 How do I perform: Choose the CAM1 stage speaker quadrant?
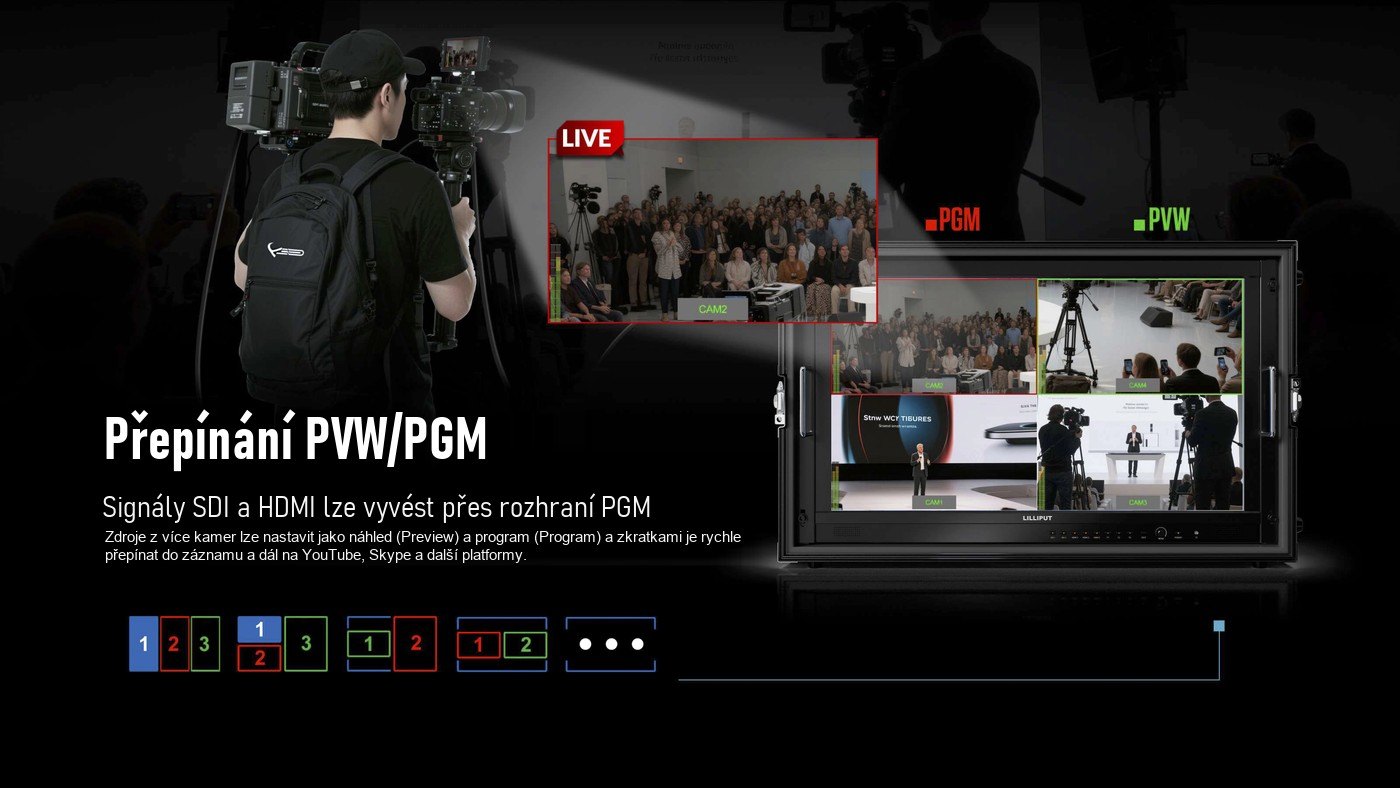click(934, 452)
